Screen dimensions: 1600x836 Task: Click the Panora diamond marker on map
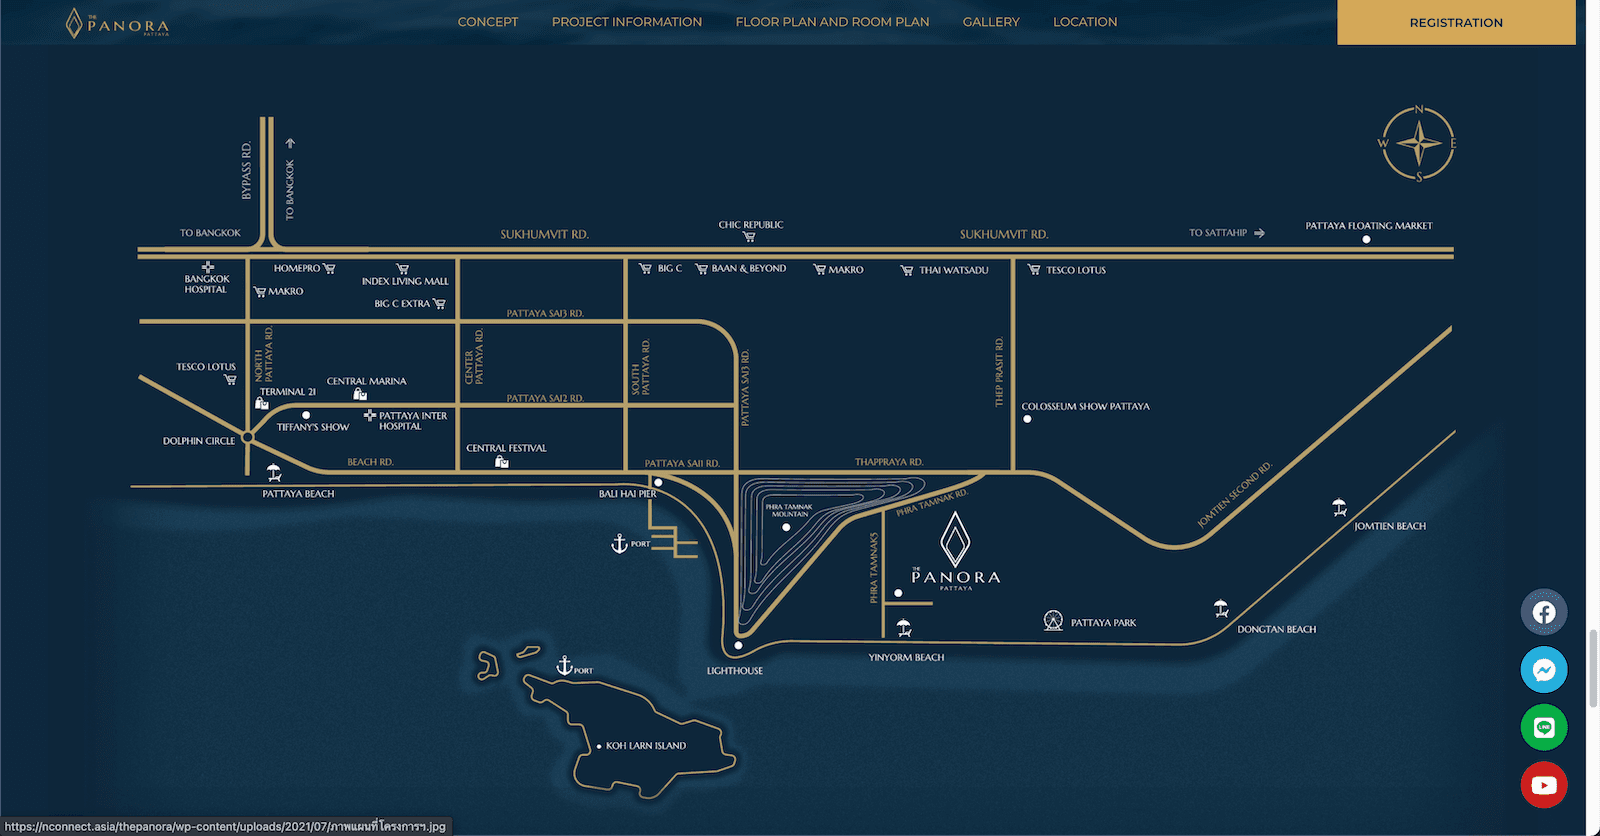[x=955, y=540]
